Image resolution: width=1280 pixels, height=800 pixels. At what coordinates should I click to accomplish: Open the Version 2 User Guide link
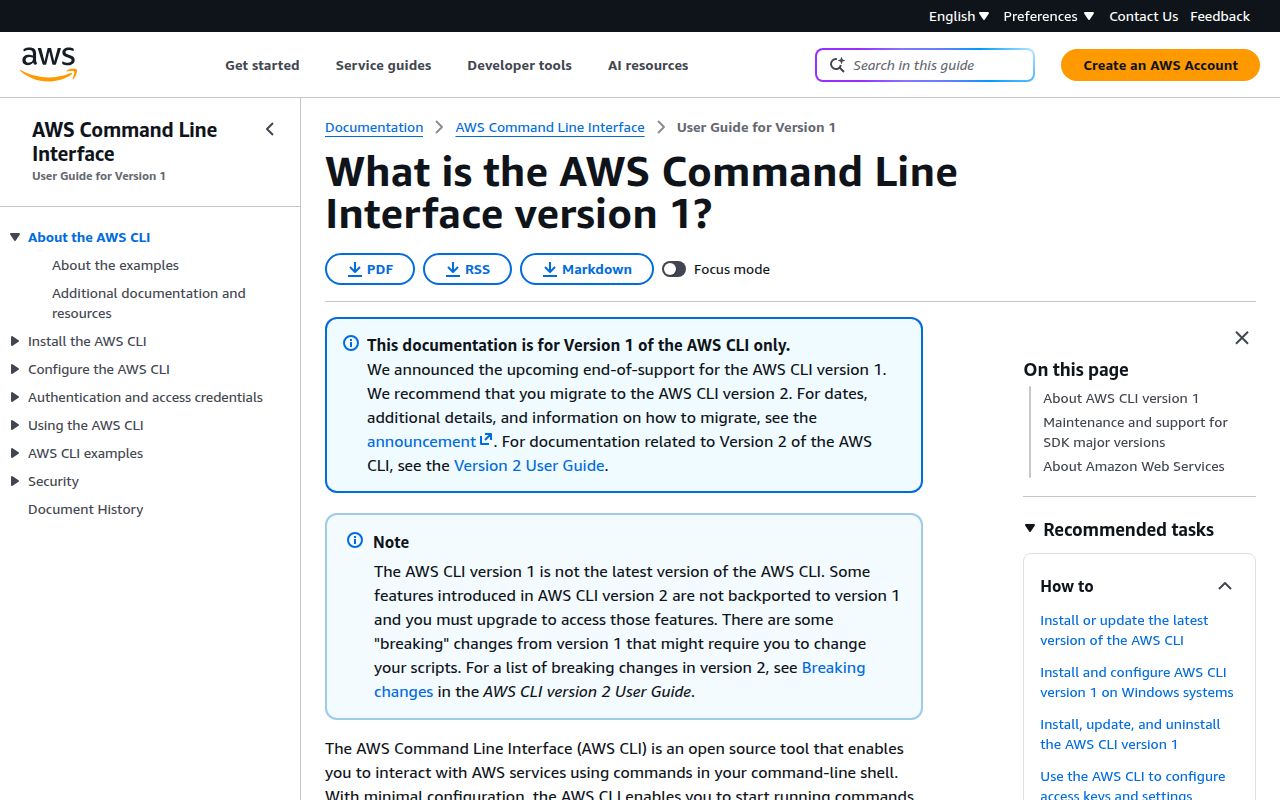(x=529, y=465)
